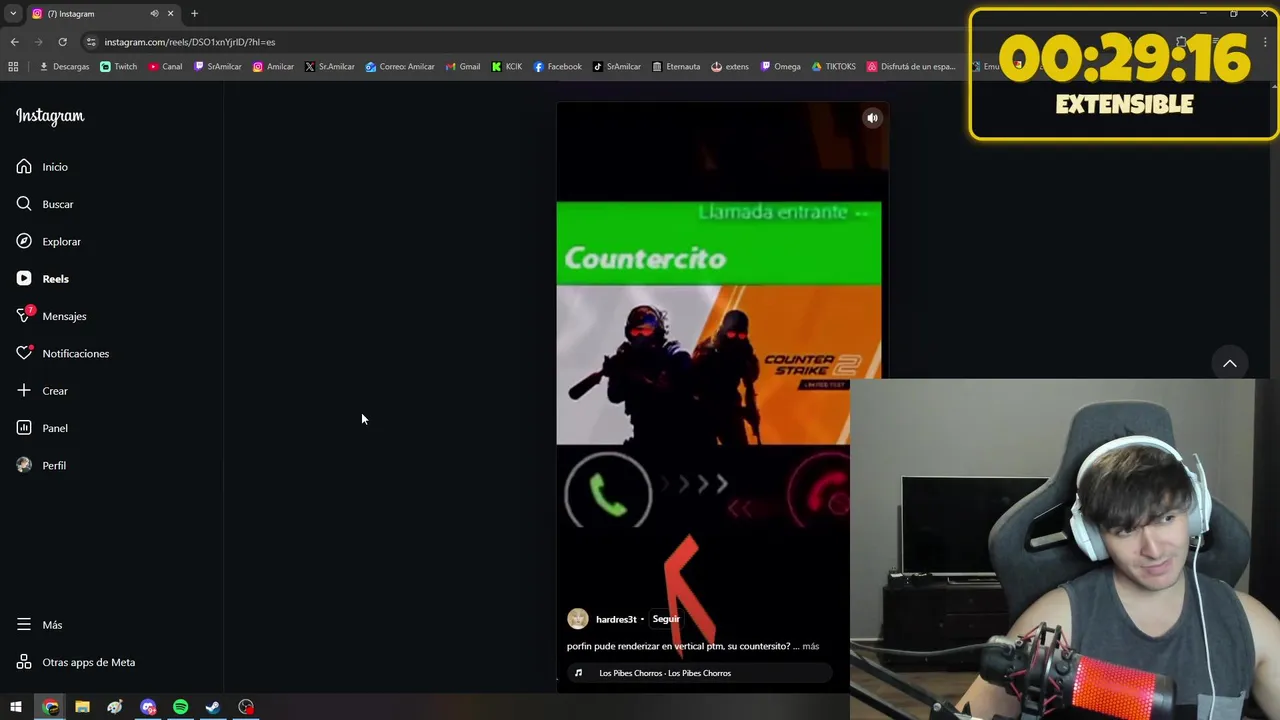Expand the caption with más
The image size is (1280, 720).
point(810,646)
